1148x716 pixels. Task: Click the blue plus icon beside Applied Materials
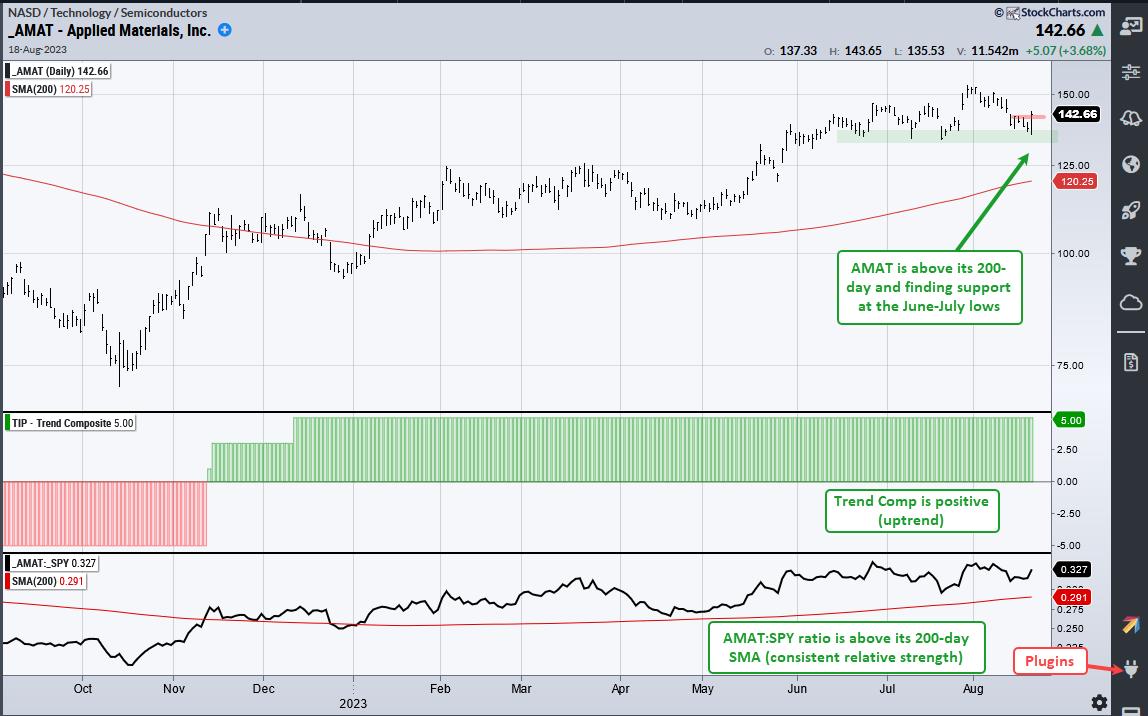(x=225, y=31)
